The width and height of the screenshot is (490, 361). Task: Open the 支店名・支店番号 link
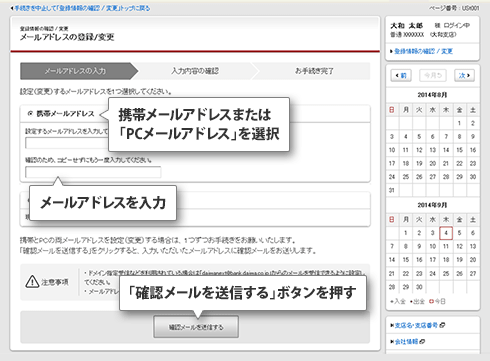point(416,325)
